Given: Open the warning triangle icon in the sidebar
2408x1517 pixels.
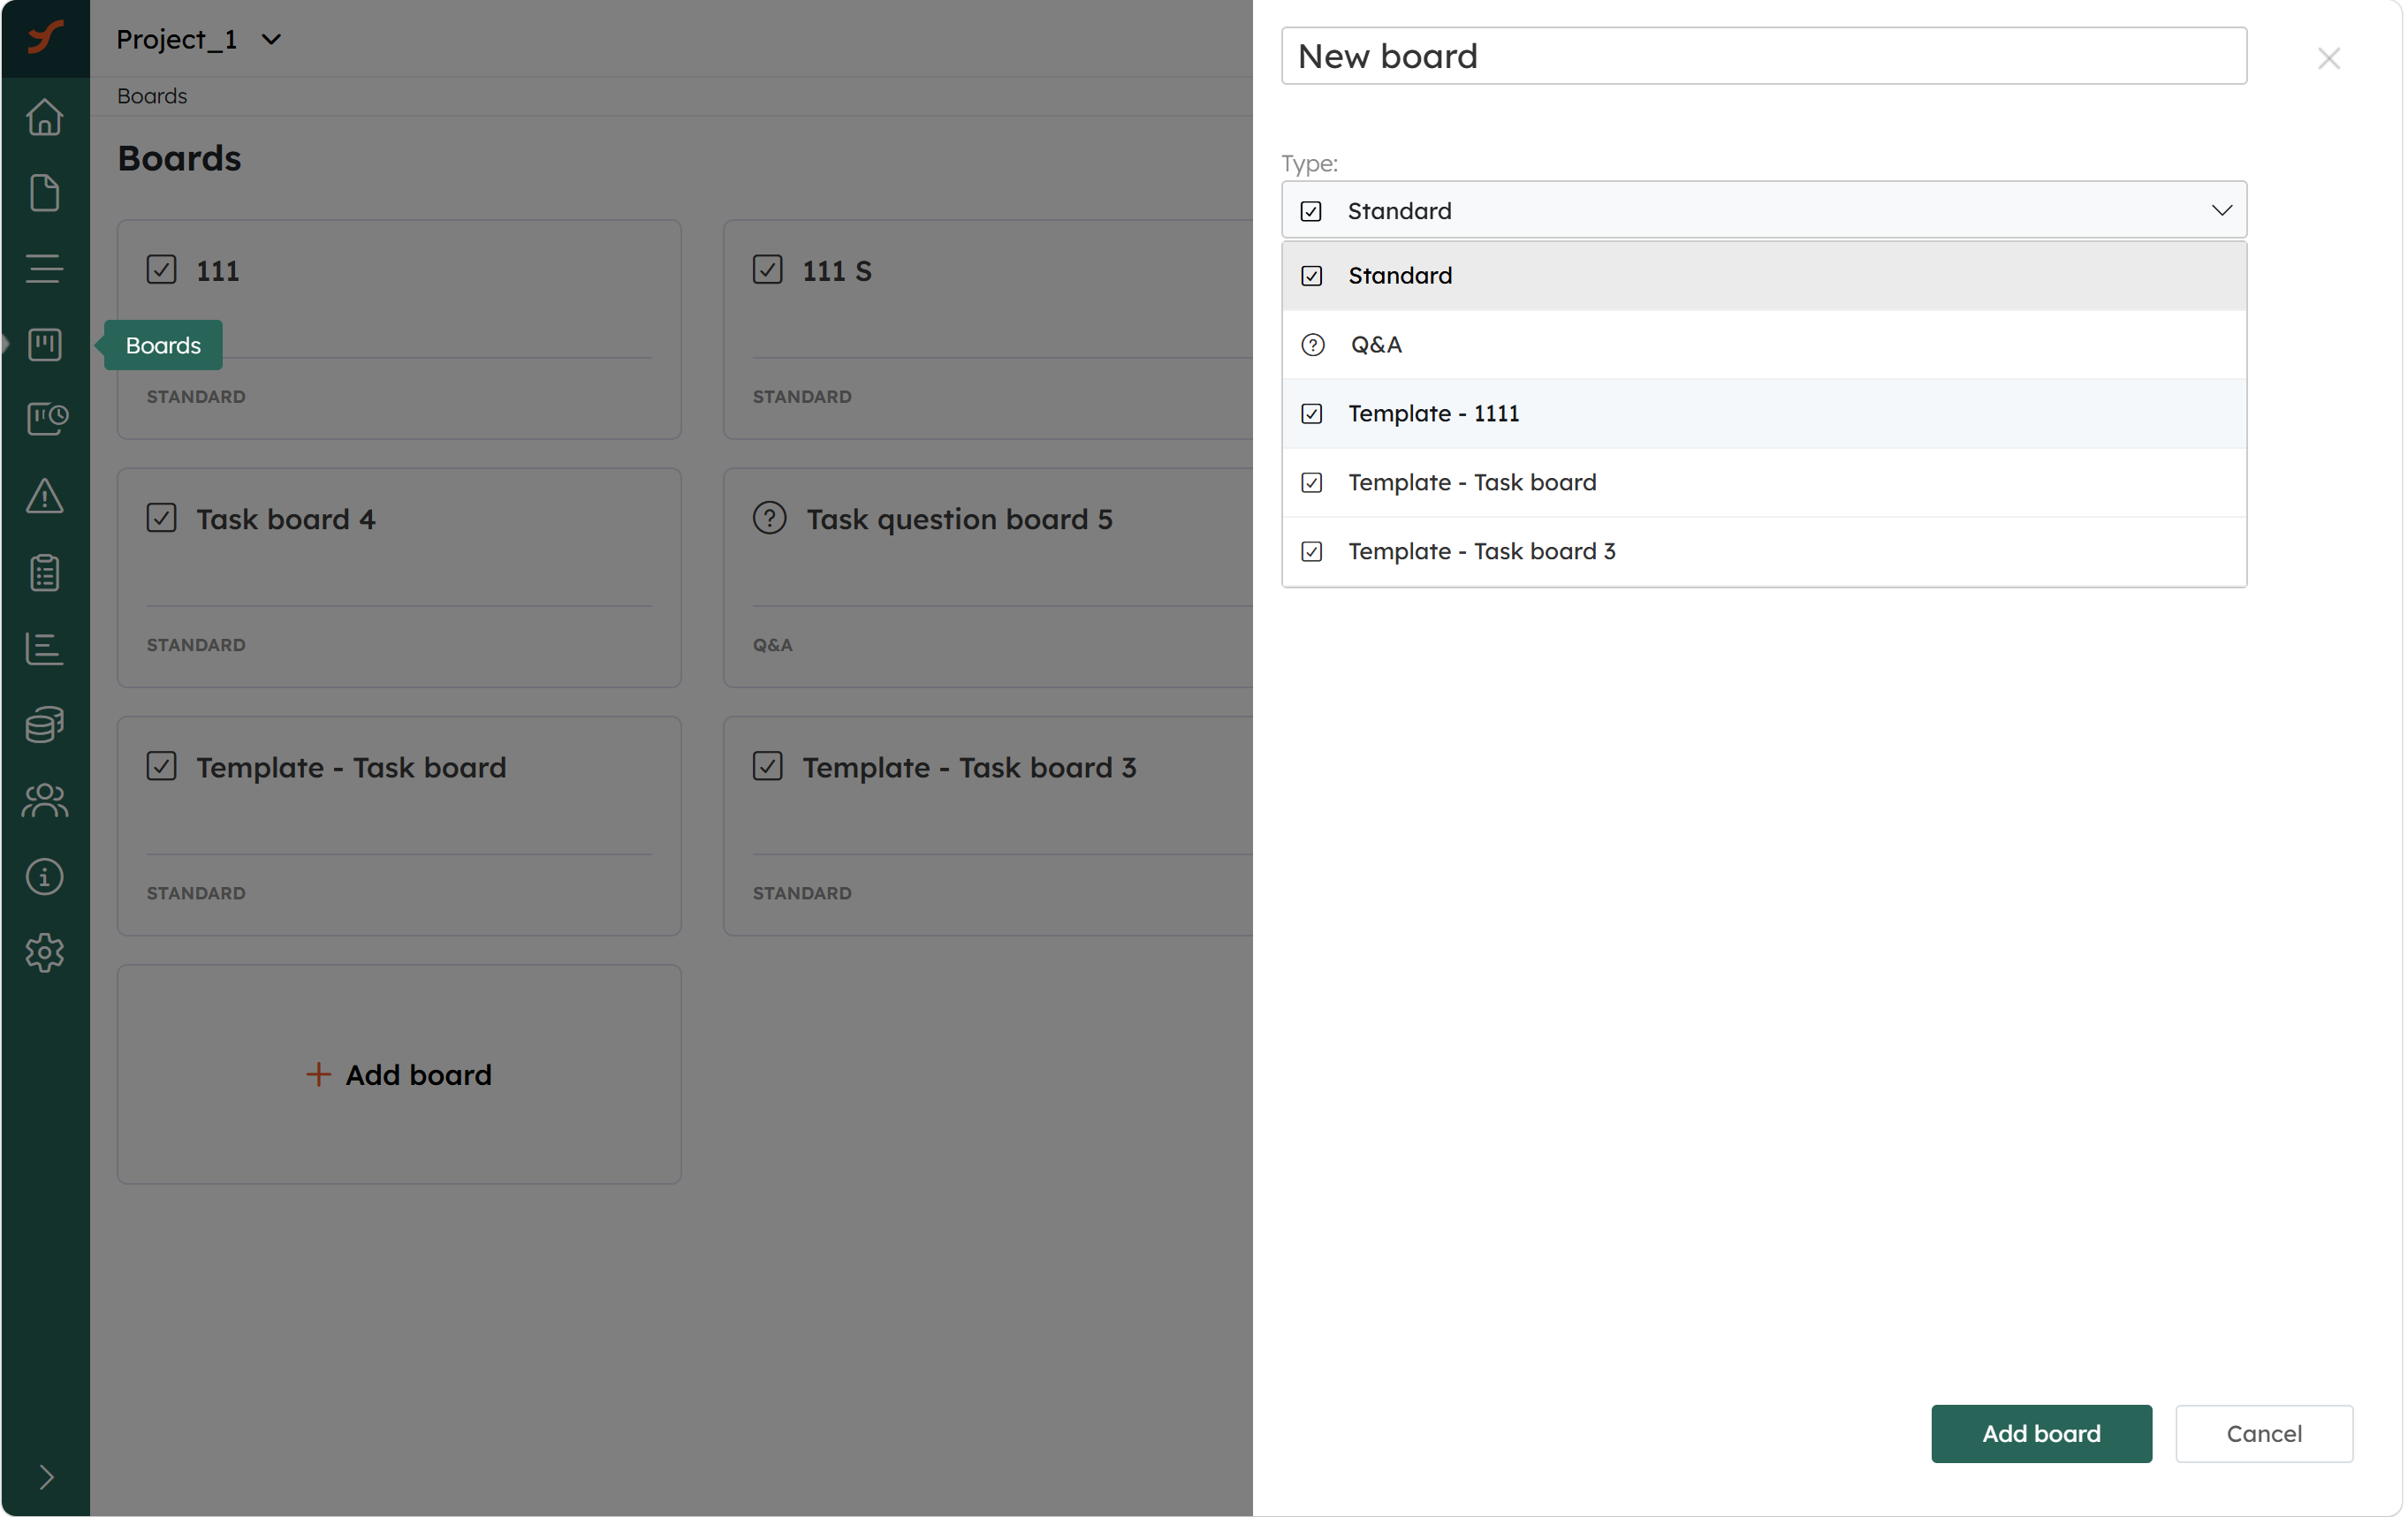Looking at the screenshot, I should (x=45, y=496).
